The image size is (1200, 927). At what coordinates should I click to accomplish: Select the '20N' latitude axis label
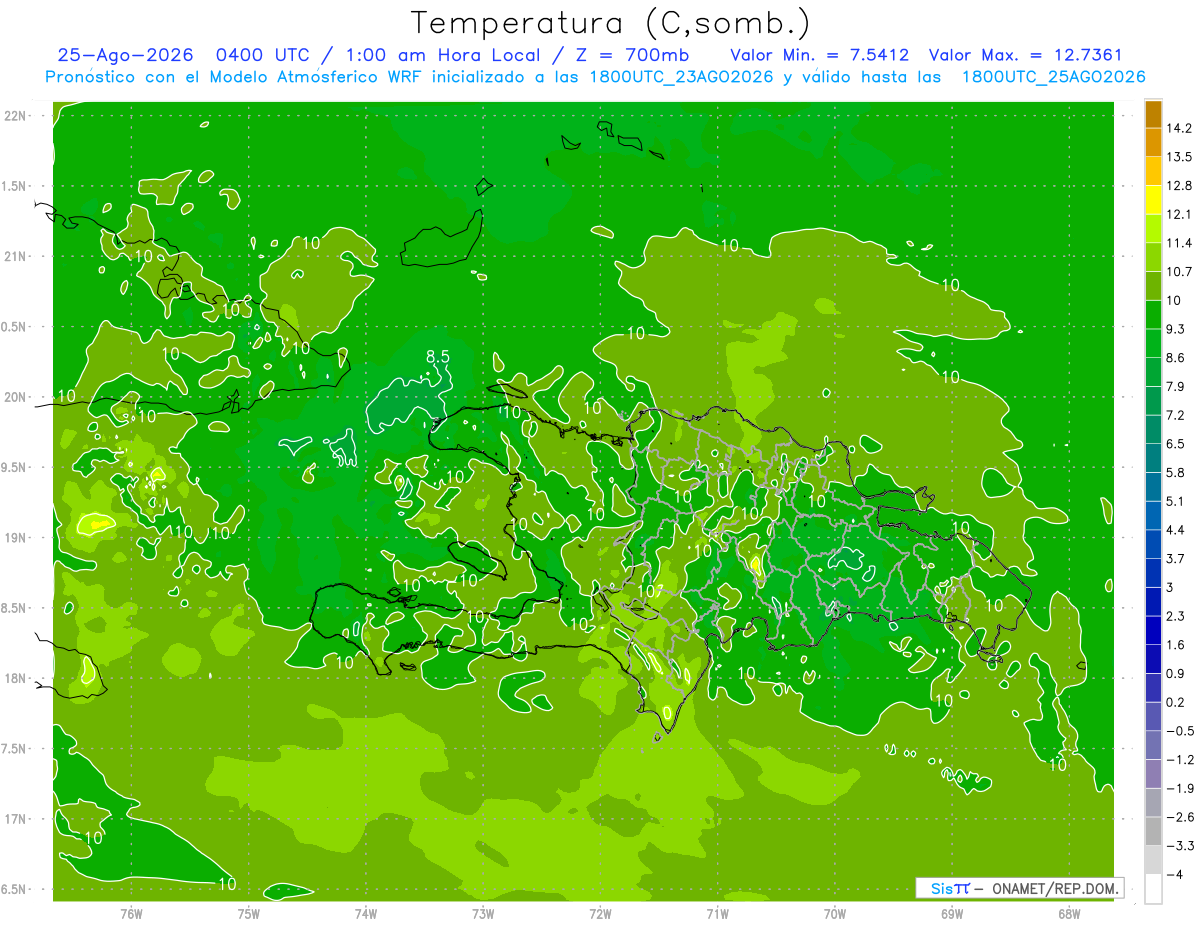tap(17, 397)
